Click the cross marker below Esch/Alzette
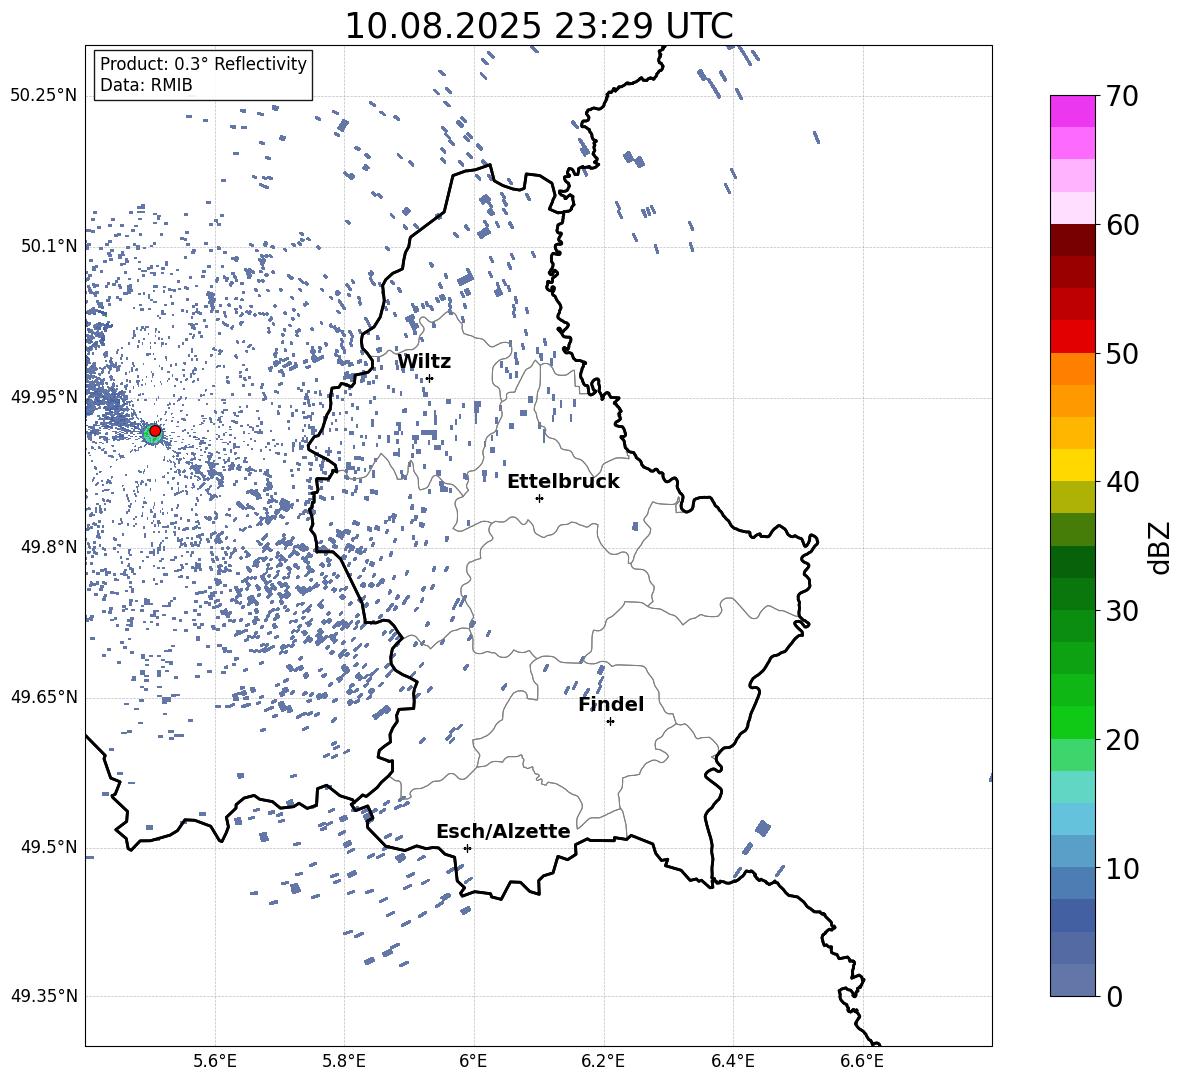The width and height of the screenshot is (1184, 1081). tap(467, 848)
